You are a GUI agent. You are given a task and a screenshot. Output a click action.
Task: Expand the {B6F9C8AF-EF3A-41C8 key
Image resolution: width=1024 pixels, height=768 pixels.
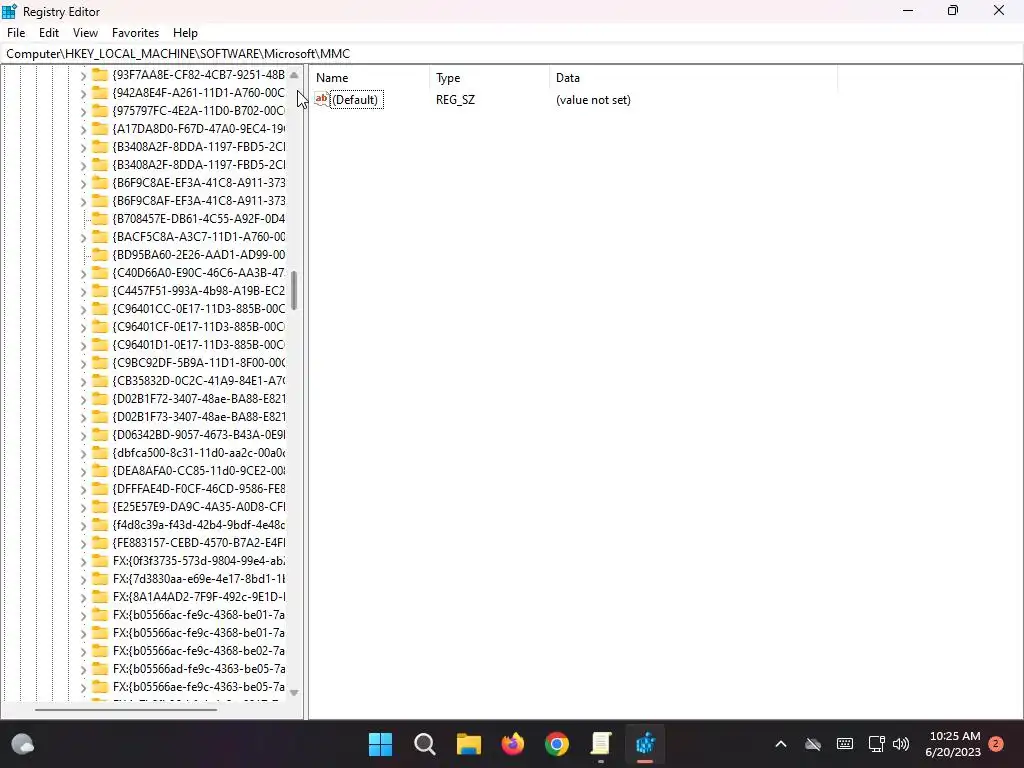[83, 201]
